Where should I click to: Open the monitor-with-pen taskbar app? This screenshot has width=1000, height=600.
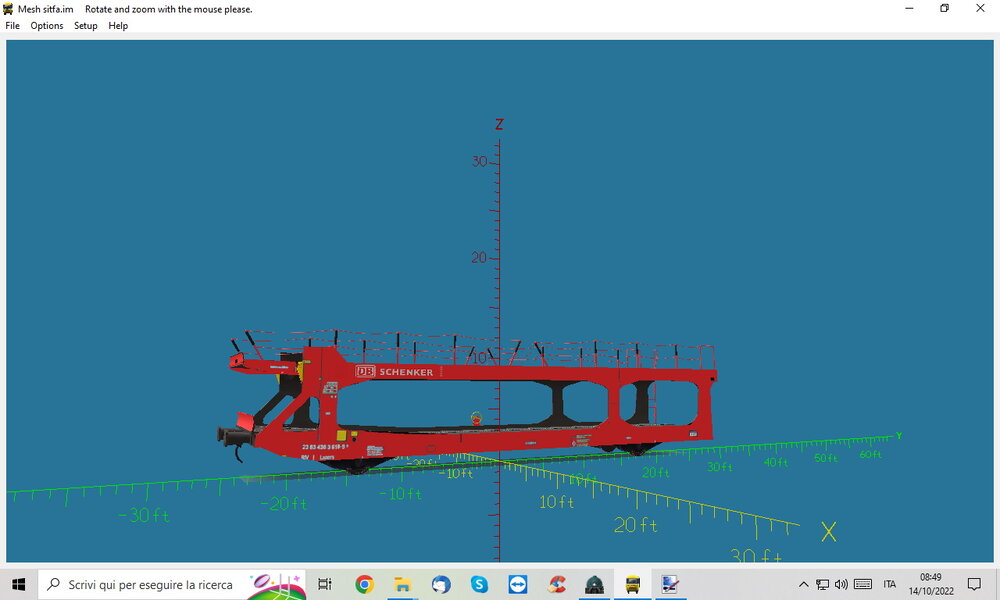[x=670, y=584]
